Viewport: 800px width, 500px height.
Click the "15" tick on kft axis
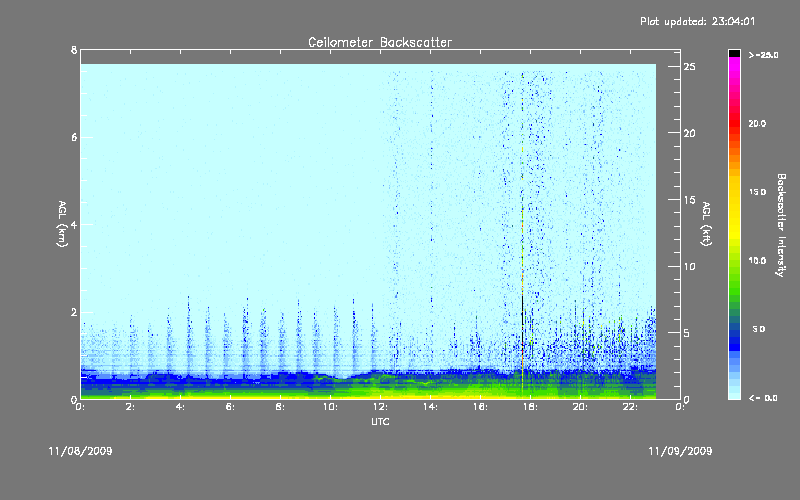[689, 200]
